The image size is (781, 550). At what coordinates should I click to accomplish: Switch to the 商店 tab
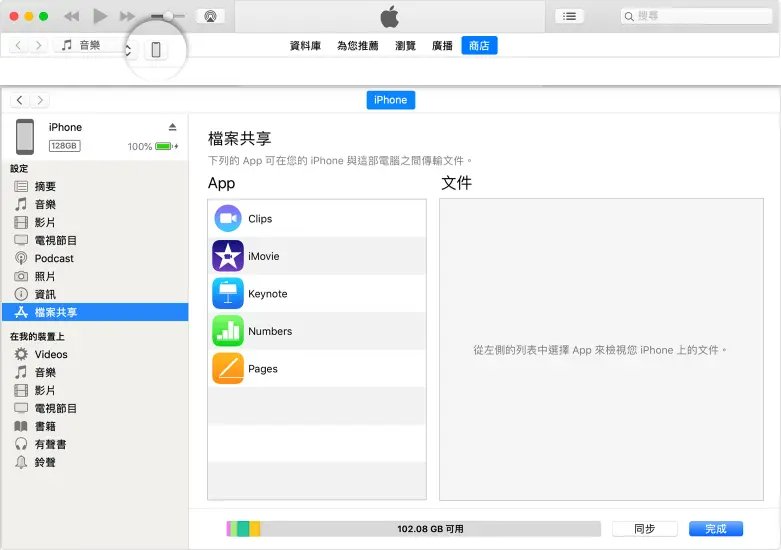(479, 46)
